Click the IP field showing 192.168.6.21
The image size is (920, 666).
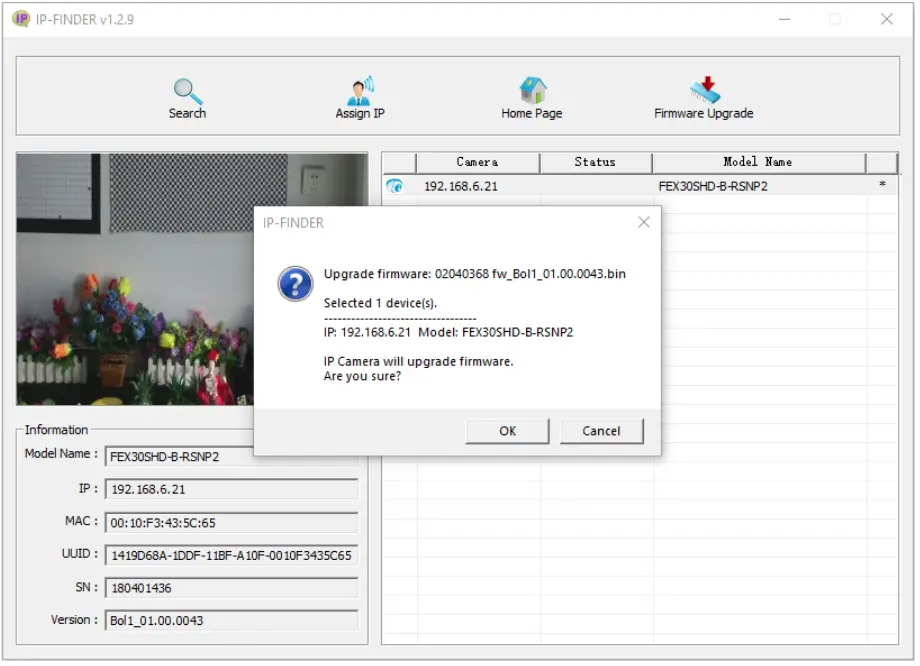pos(232,489)
